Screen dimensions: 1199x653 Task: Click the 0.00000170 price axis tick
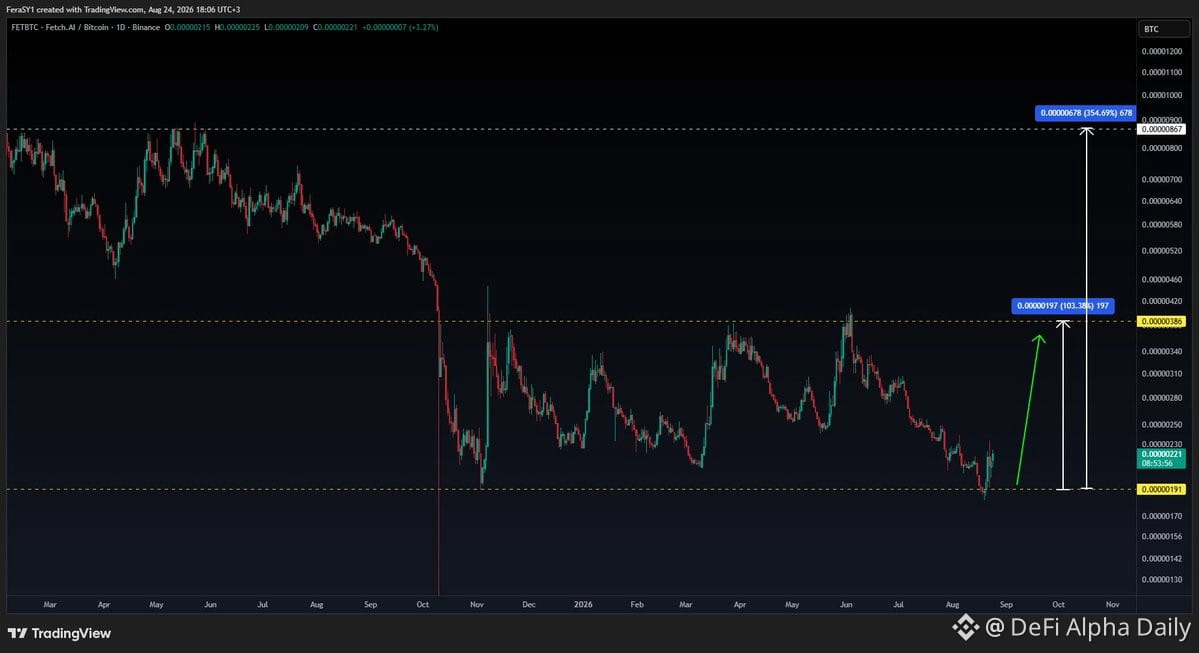point(1162,516)
